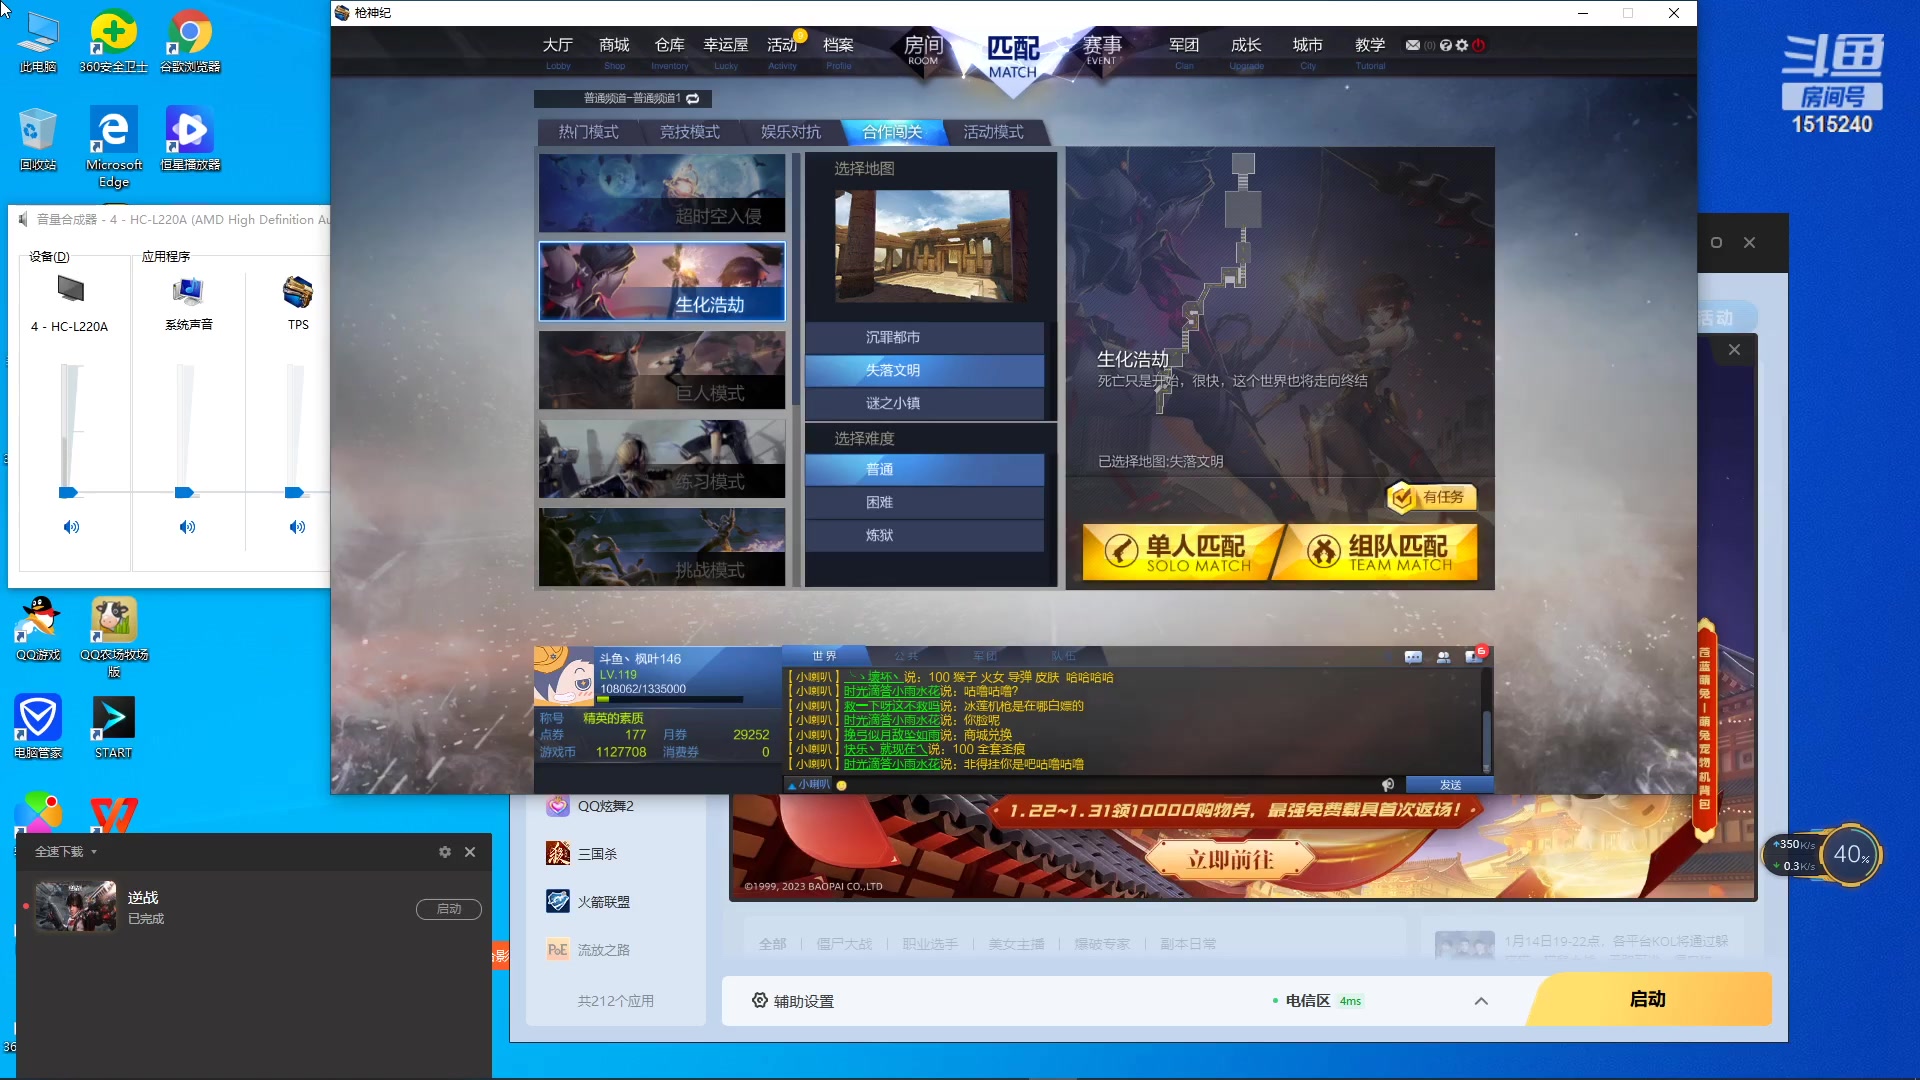Viewport: 1920px width, 1080px height.
Task: Expand 全速下载 dropdown in download panel
Action: pos(94,852)
